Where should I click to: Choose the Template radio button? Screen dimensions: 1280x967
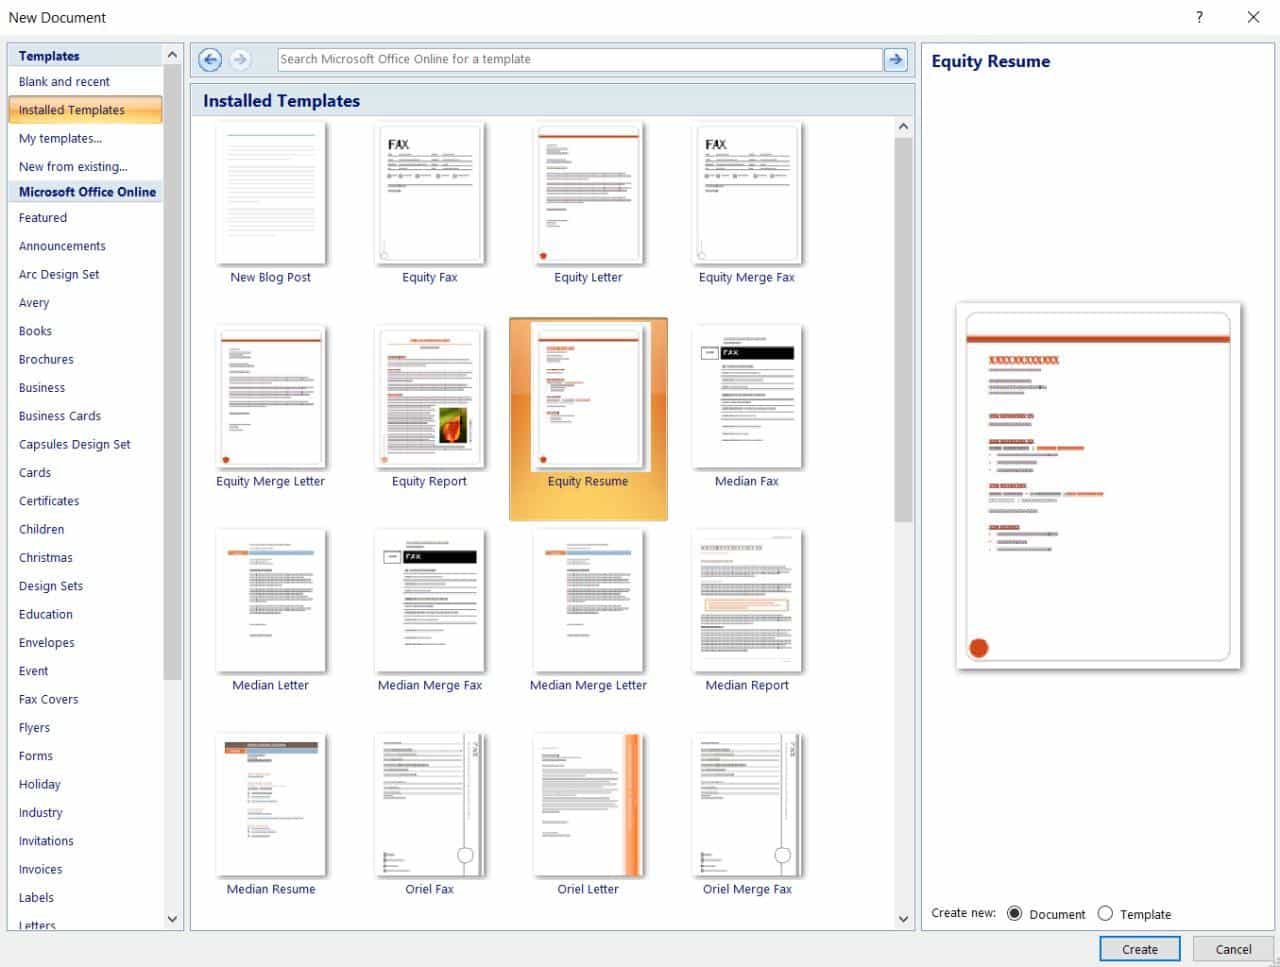(1105, 913)
